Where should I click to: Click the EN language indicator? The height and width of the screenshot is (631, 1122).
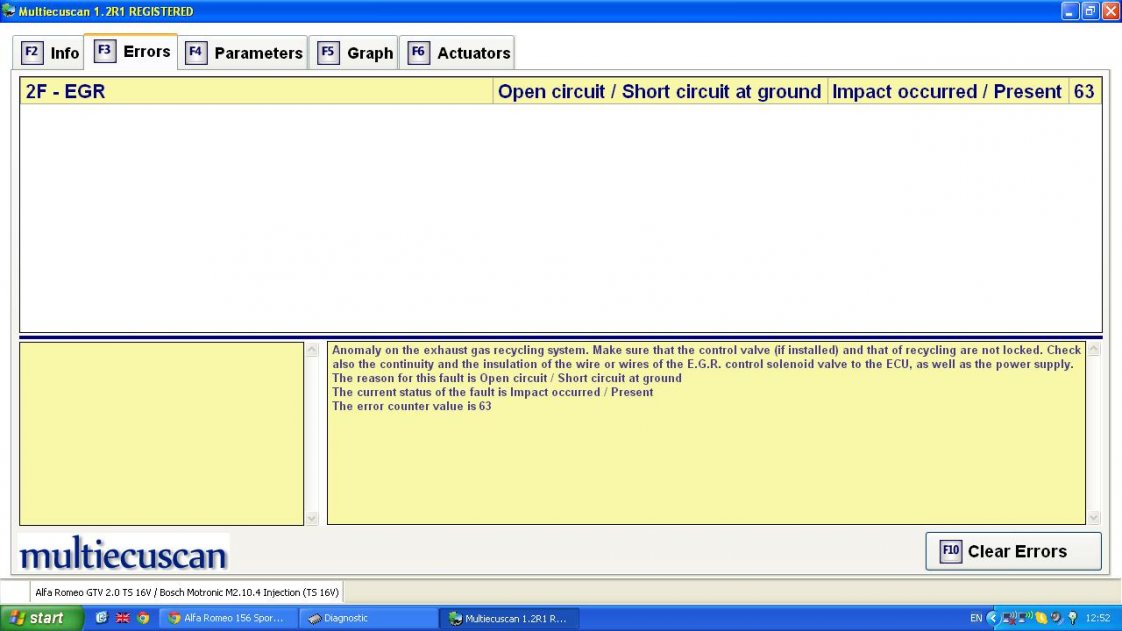tap(975, 618)
